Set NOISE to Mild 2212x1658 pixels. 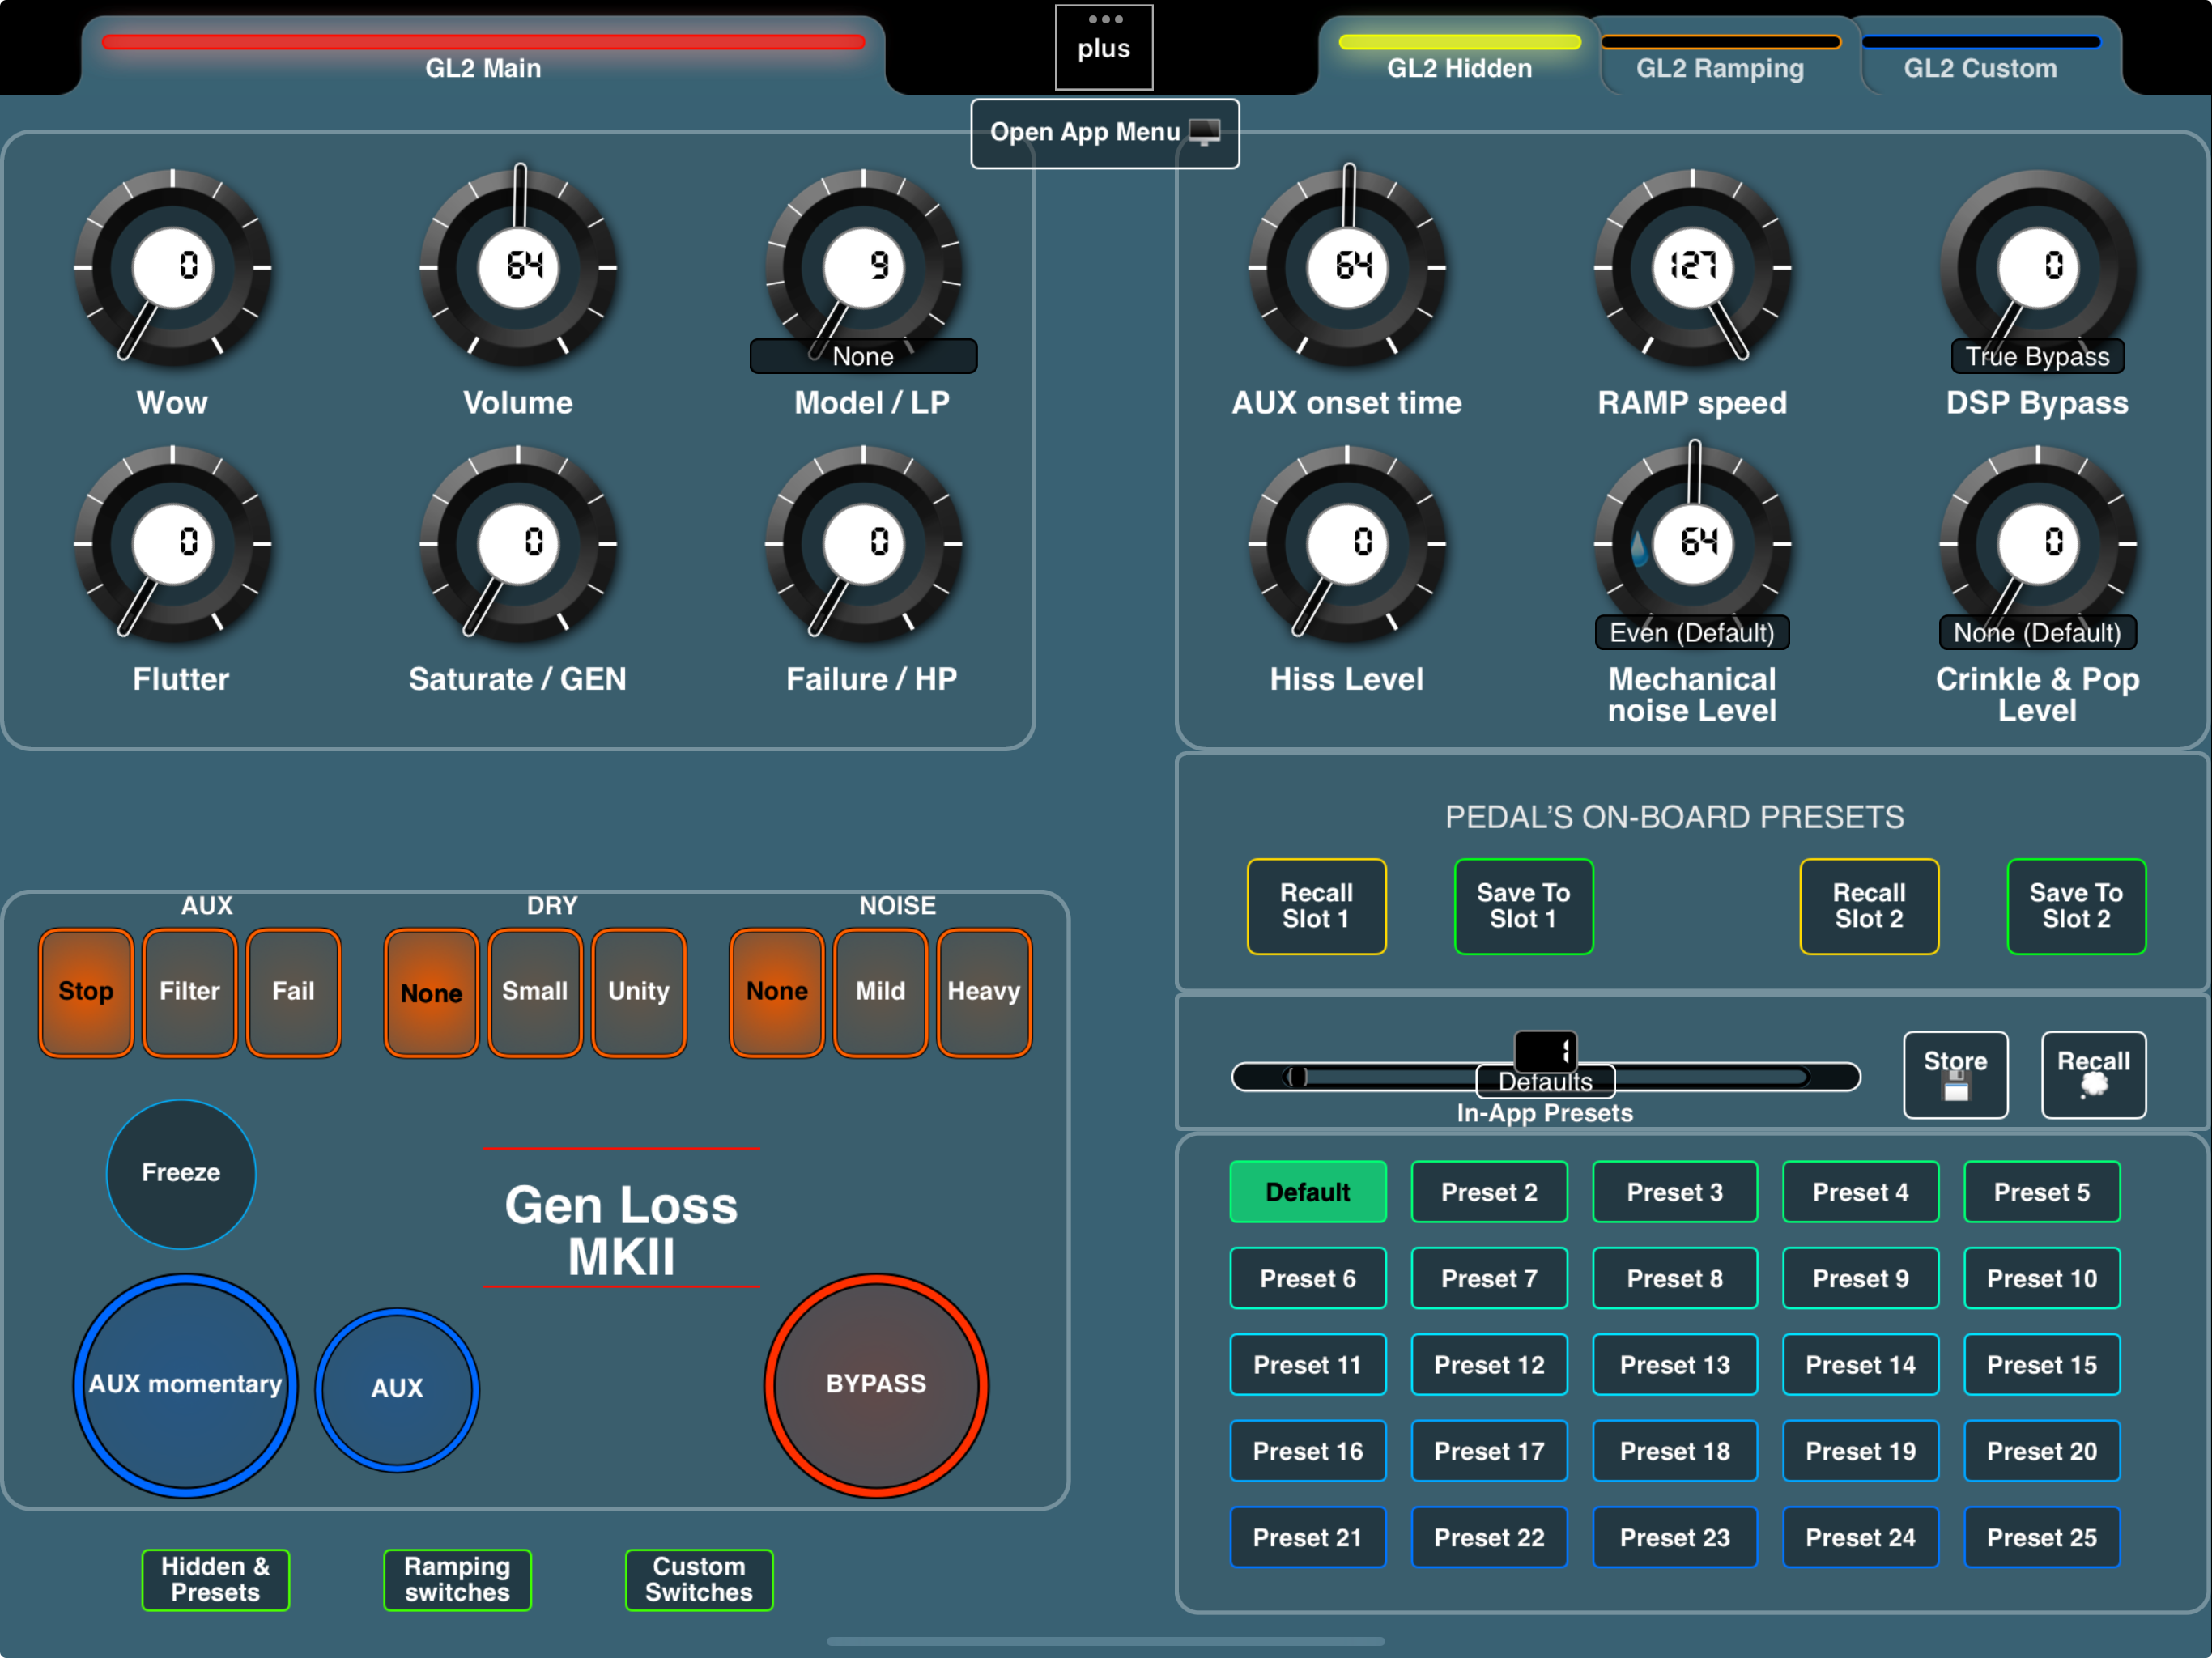tap(880, 992)
